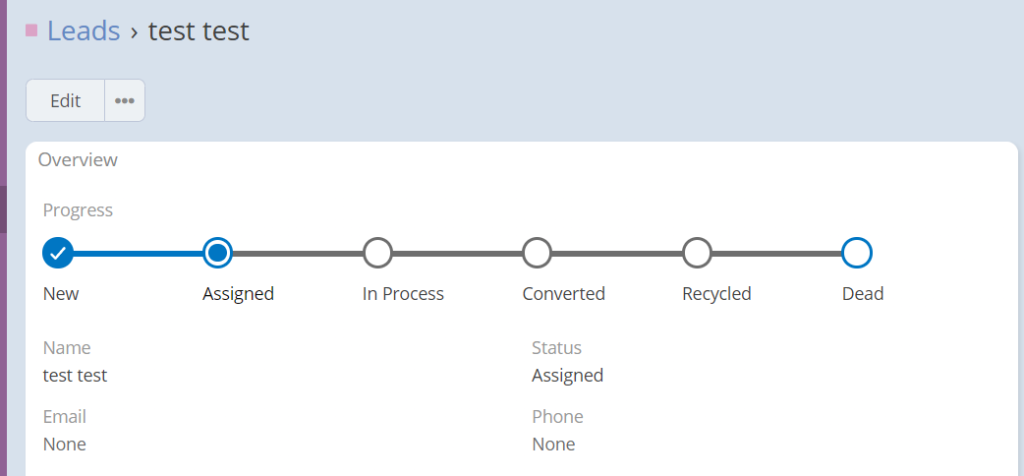Click the Email field value None

point(65,445)
